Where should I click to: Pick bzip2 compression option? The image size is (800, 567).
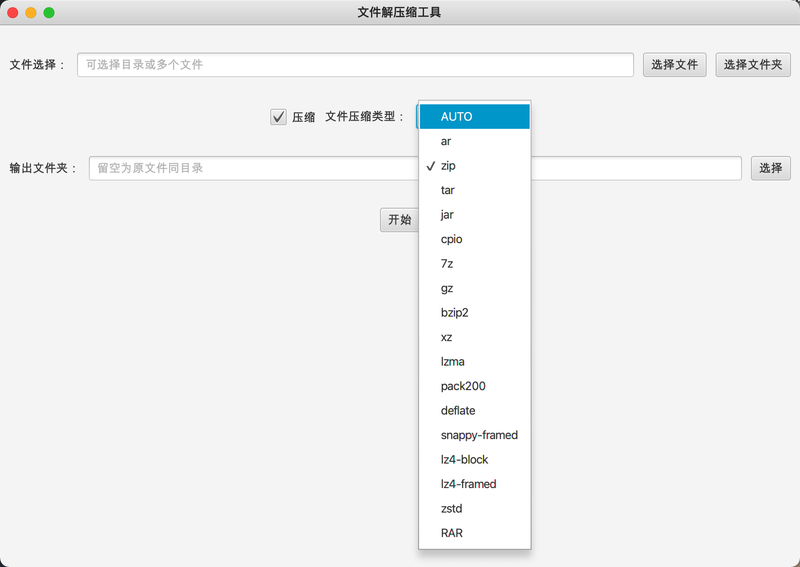(474, 312)
